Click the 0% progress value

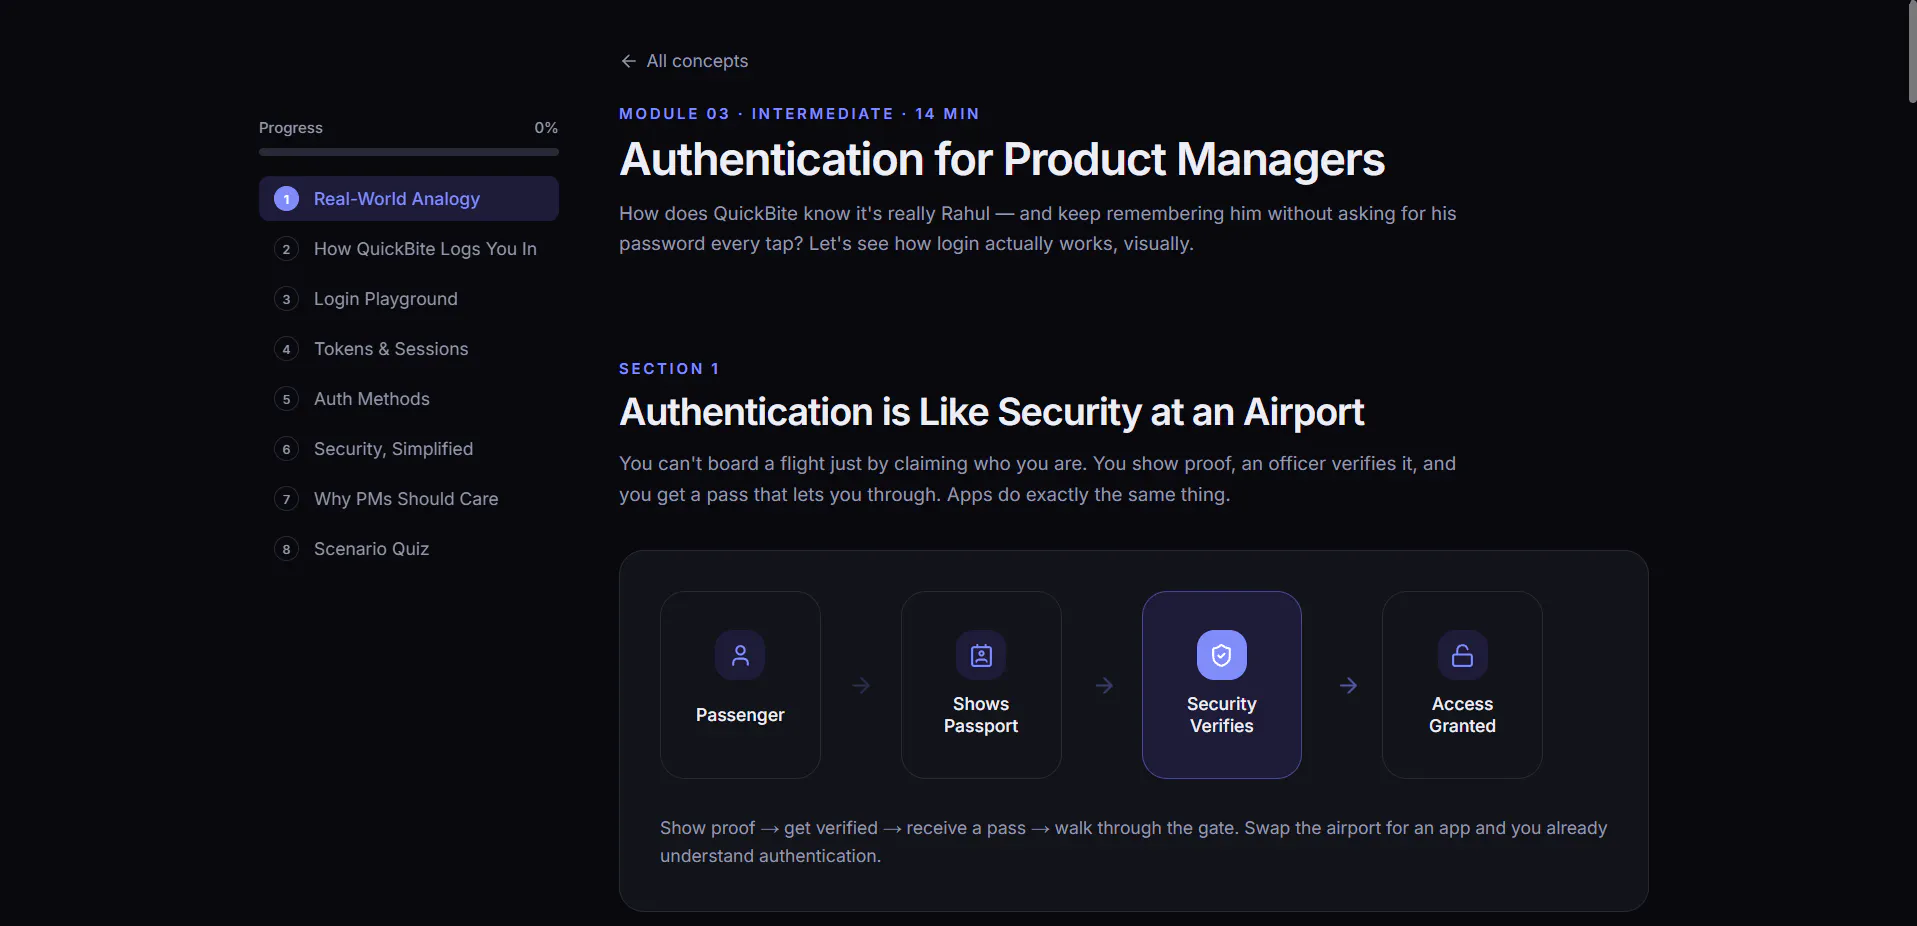coord(546,128)
